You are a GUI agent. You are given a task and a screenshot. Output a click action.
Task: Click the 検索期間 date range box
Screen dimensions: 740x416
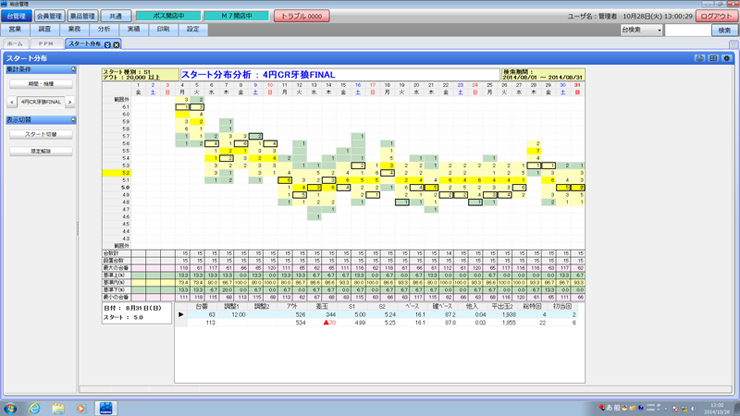point(543,75)
